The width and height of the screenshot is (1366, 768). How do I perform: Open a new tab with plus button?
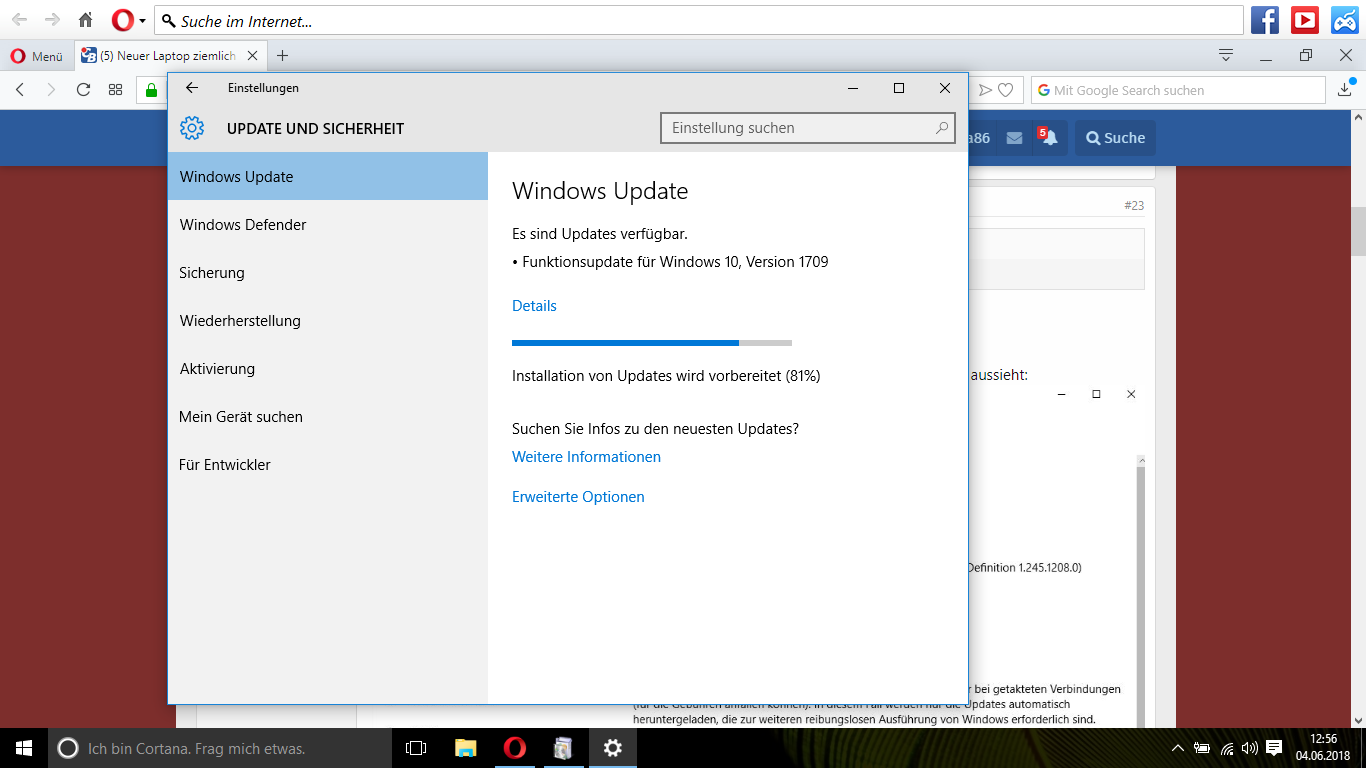[x=282, y=56]
